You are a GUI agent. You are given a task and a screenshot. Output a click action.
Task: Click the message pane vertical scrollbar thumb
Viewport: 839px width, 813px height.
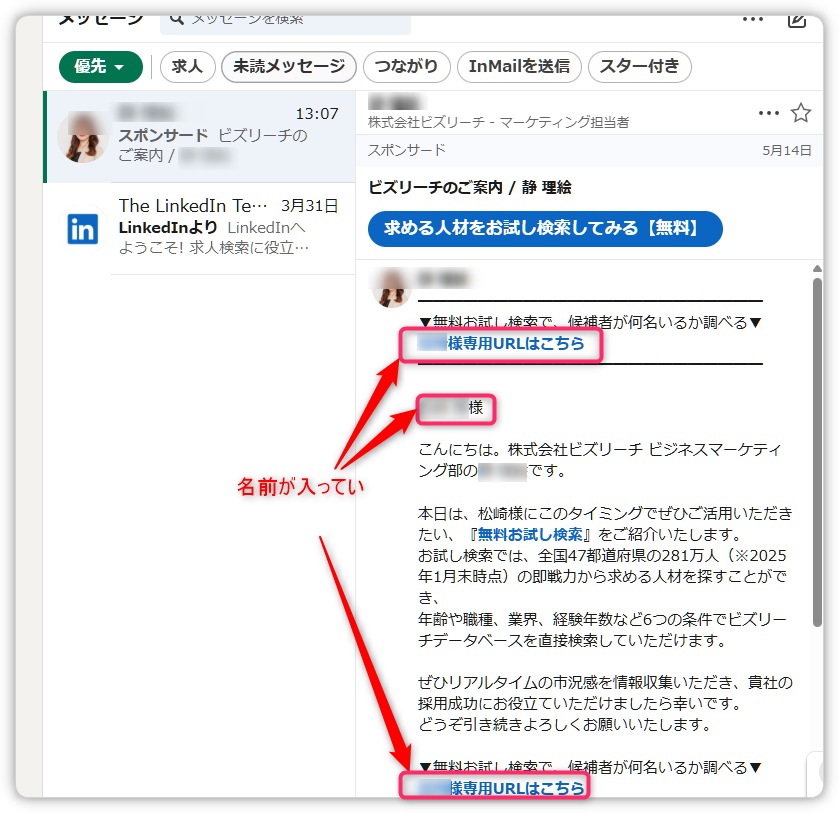(817, 452)
